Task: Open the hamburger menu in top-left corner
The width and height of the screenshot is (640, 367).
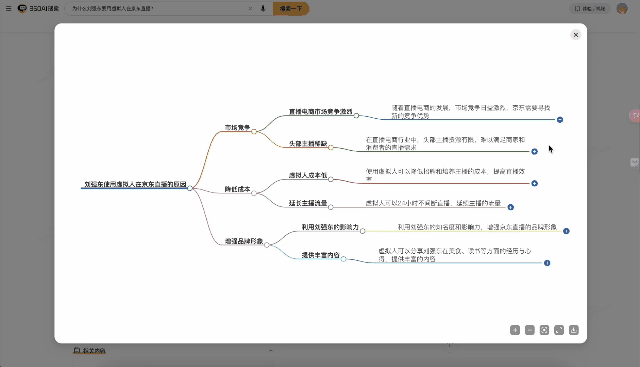Action: 8,8
